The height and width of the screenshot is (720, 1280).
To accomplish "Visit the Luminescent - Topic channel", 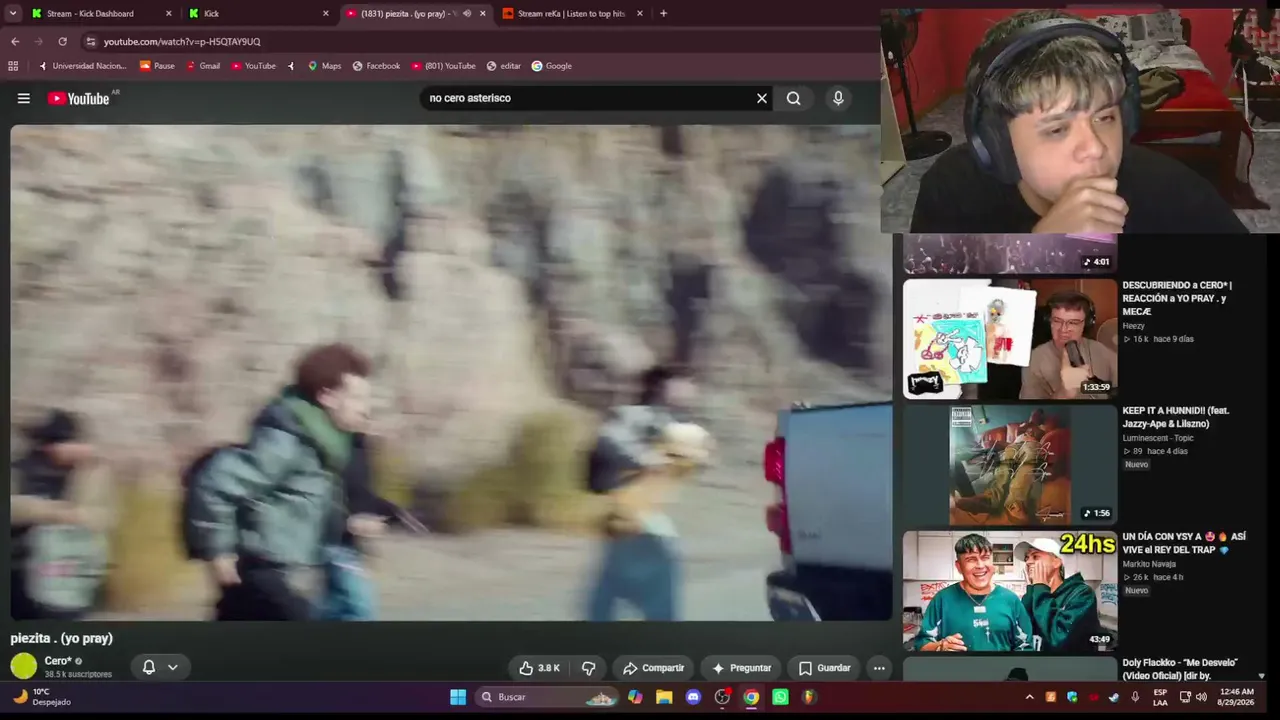I will pos(1156,438).
